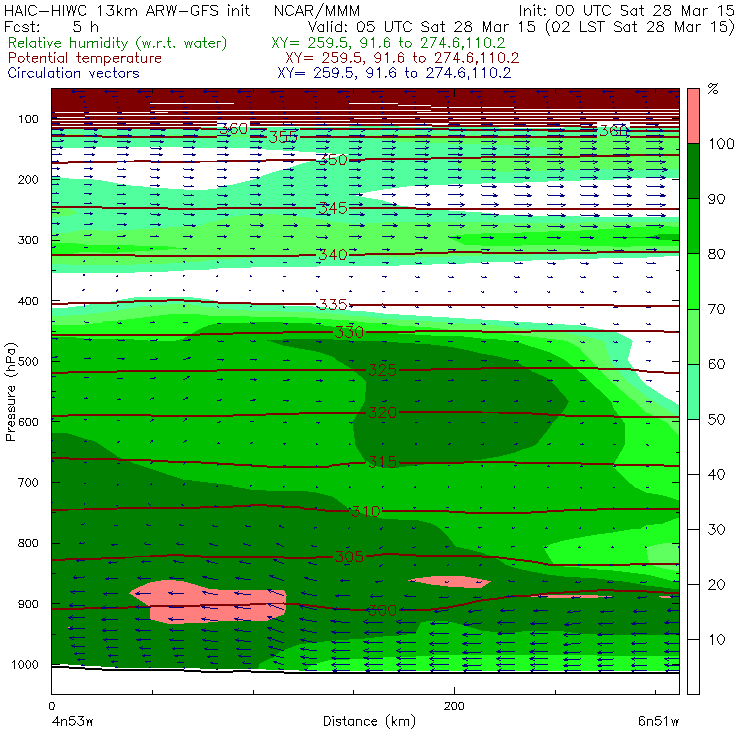Click the 'Pressure (hPa)' vertical axis label
The height and width of the screenshot is (740, 740).
10,392
